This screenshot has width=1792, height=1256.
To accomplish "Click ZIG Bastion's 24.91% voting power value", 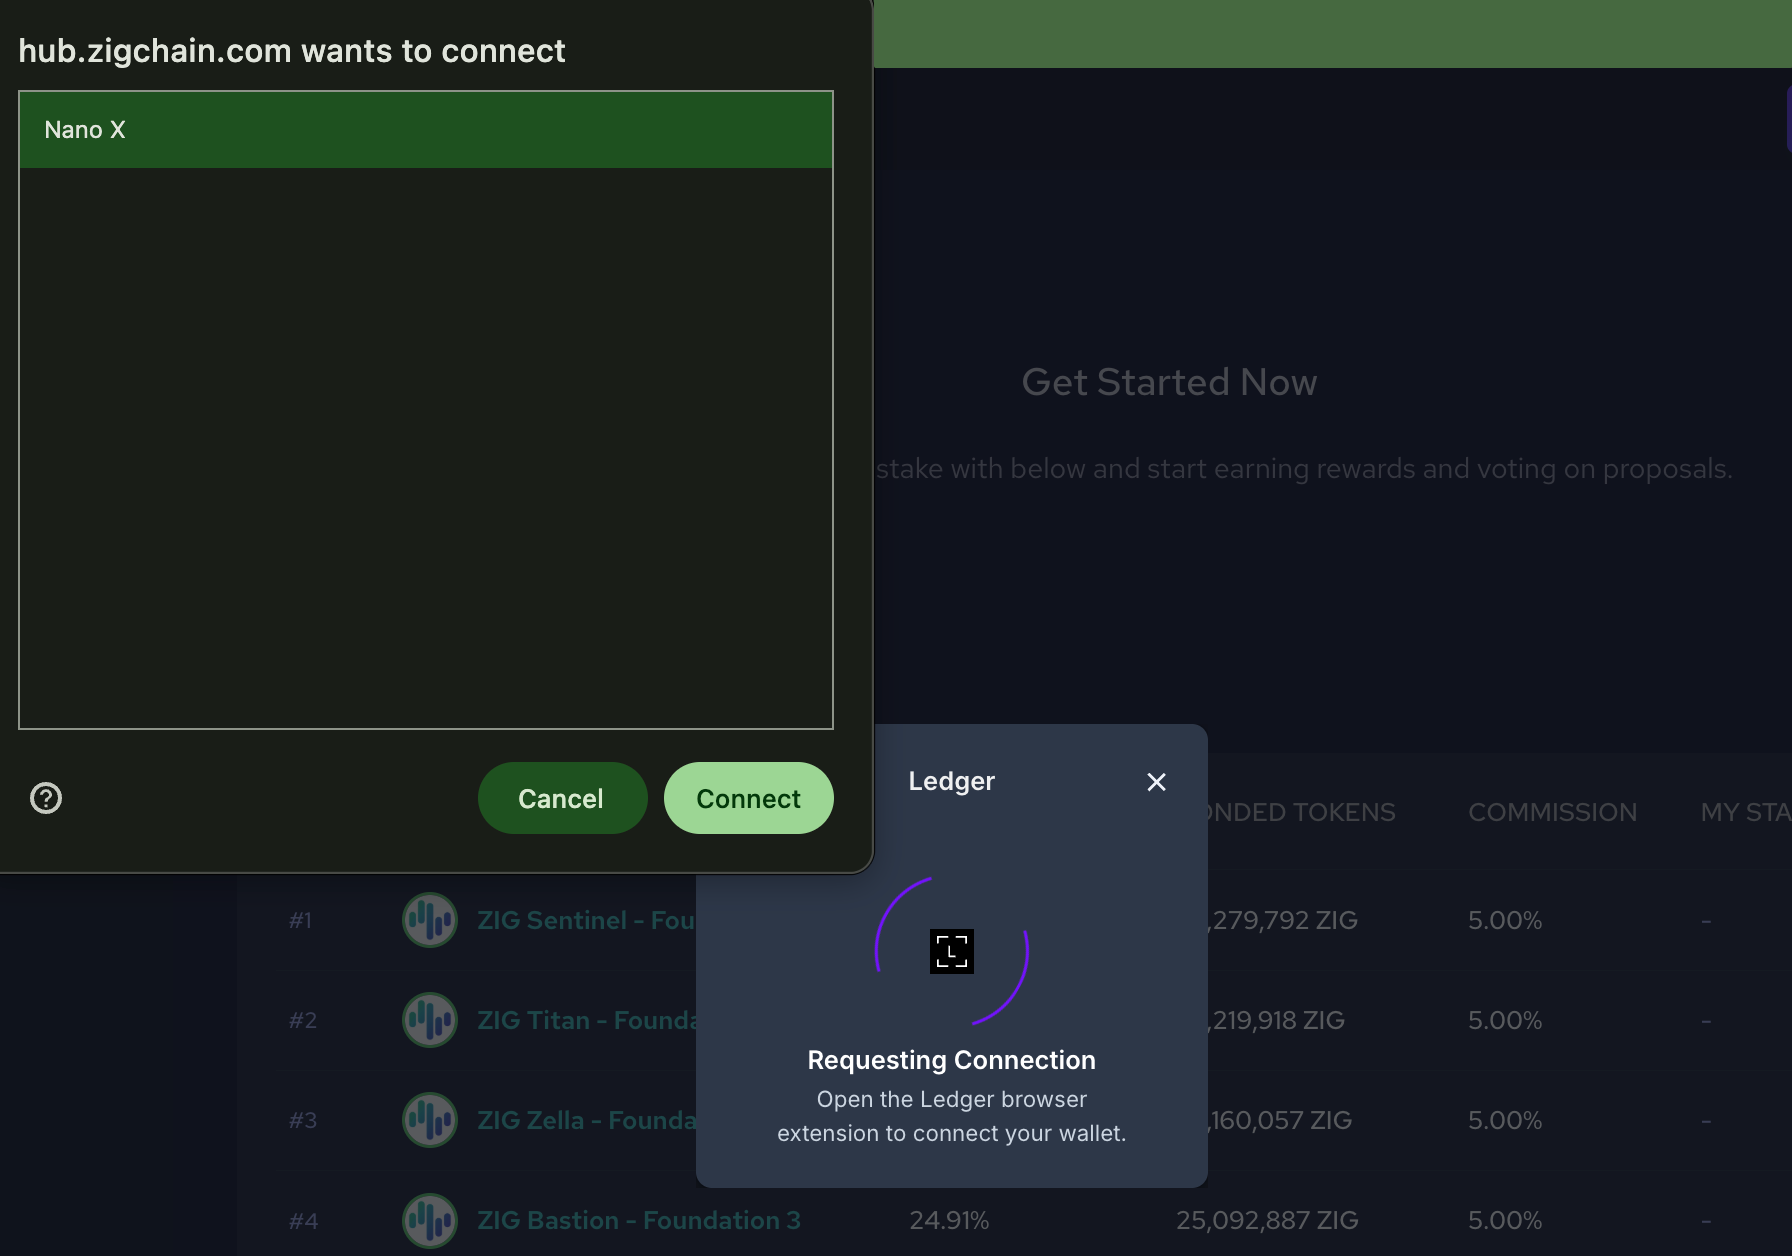I will tap(948, 1220).
